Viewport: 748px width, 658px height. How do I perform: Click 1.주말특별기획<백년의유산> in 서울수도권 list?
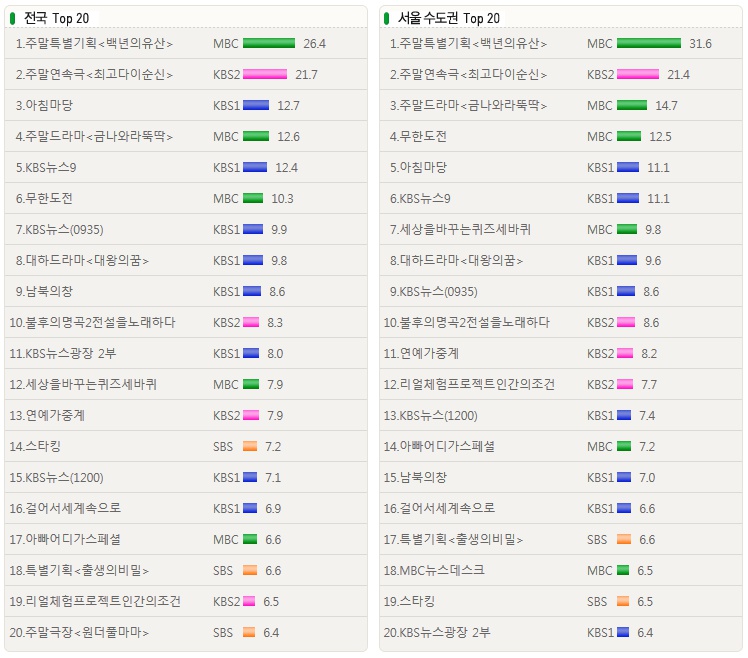click(468, 43)
